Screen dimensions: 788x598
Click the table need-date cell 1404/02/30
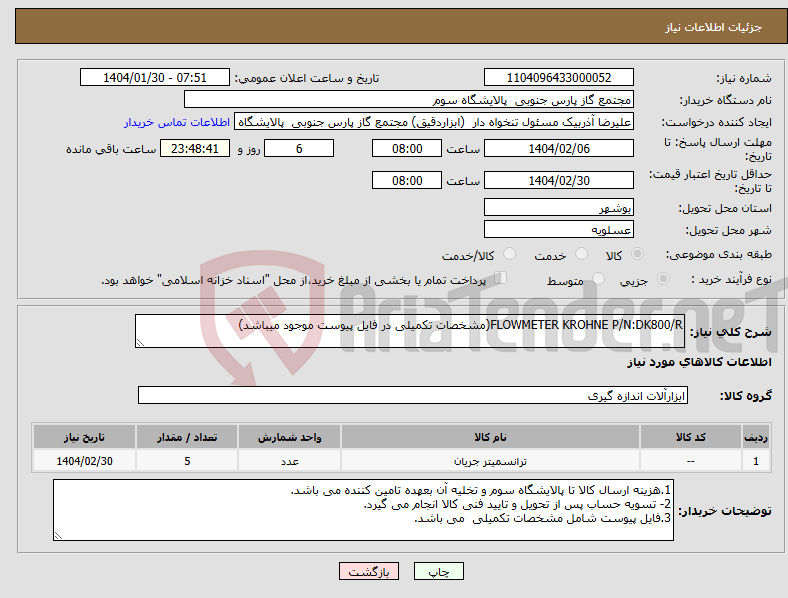pos(84,461)
